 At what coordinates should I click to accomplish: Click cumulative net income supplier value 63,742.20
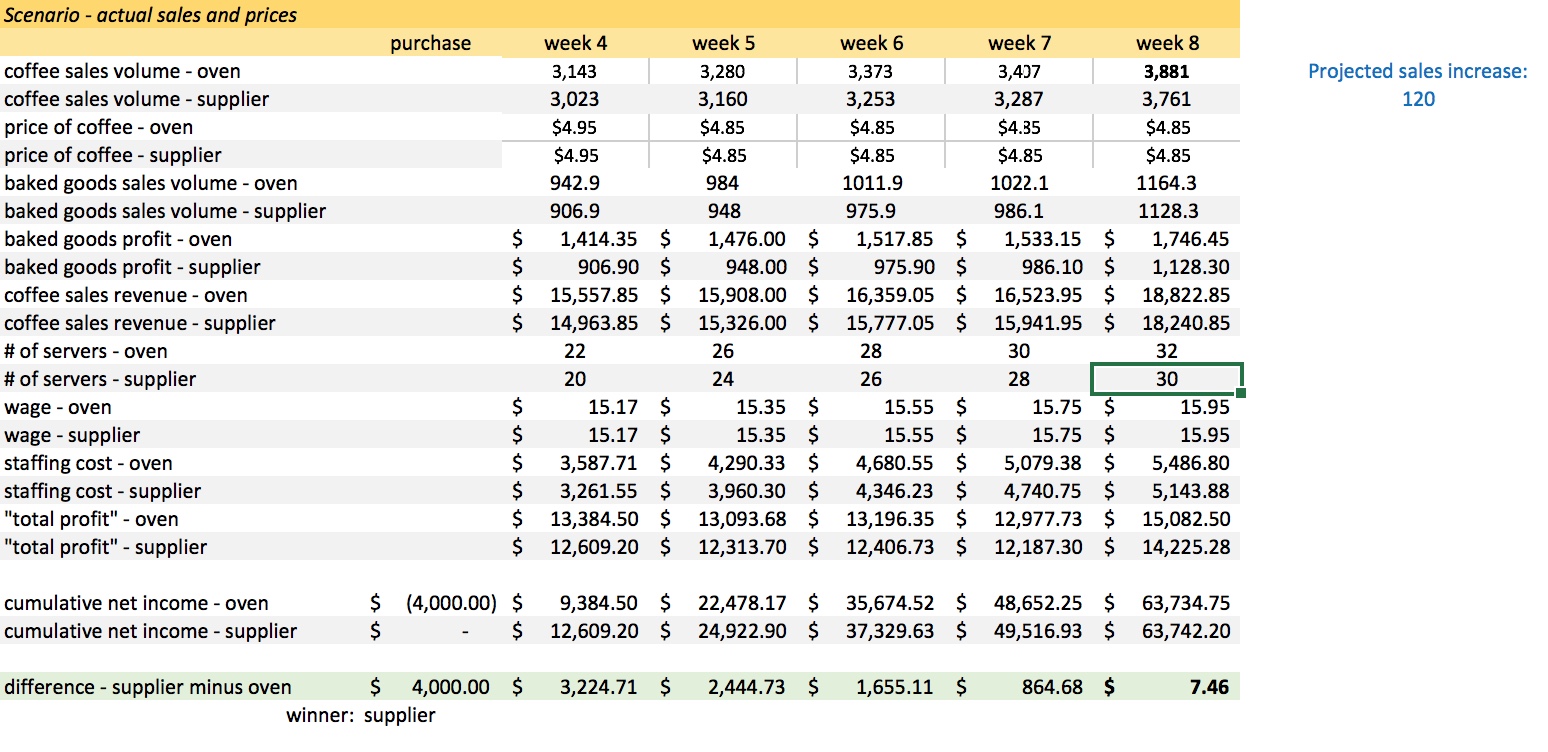(x=1186, y=631)
